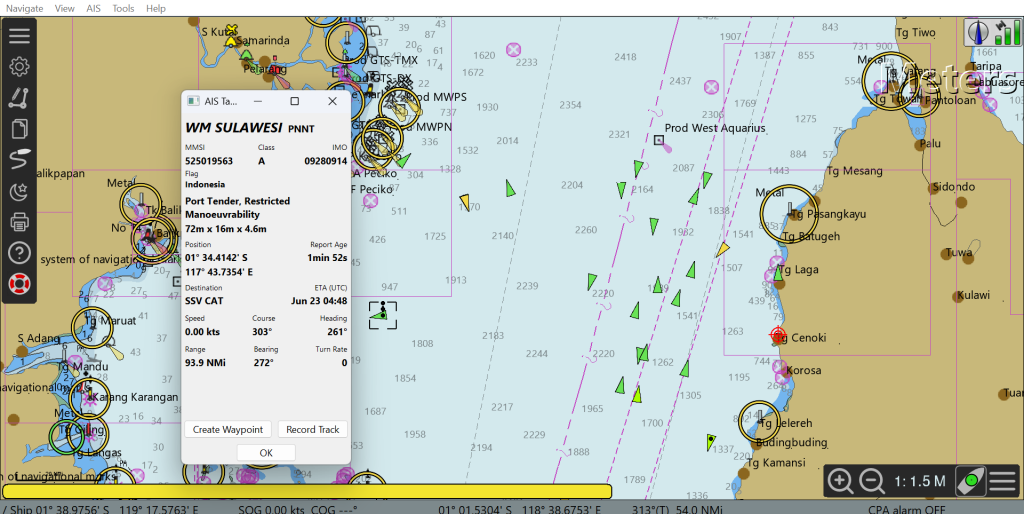This screenshot has height=514, width=1024.
Task: Open the Navigate menu
Action: tap(24, 8)
